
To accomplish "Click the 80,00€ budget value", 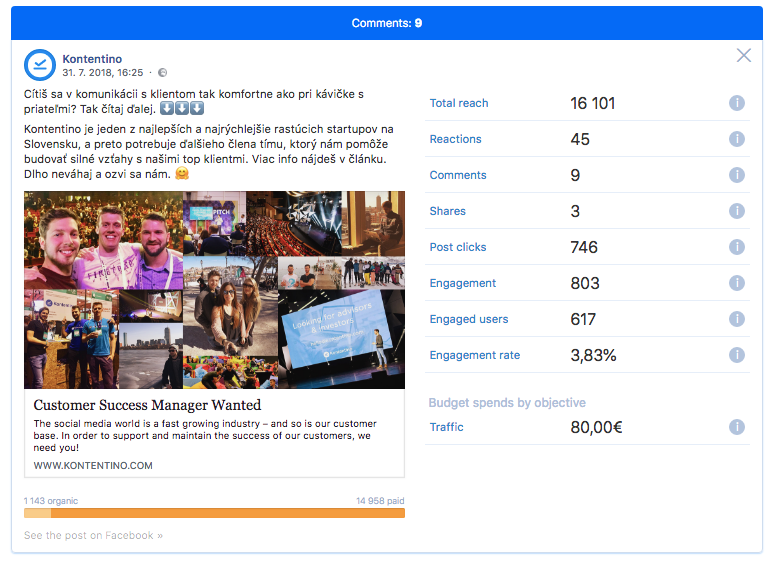I will [596, 427].
